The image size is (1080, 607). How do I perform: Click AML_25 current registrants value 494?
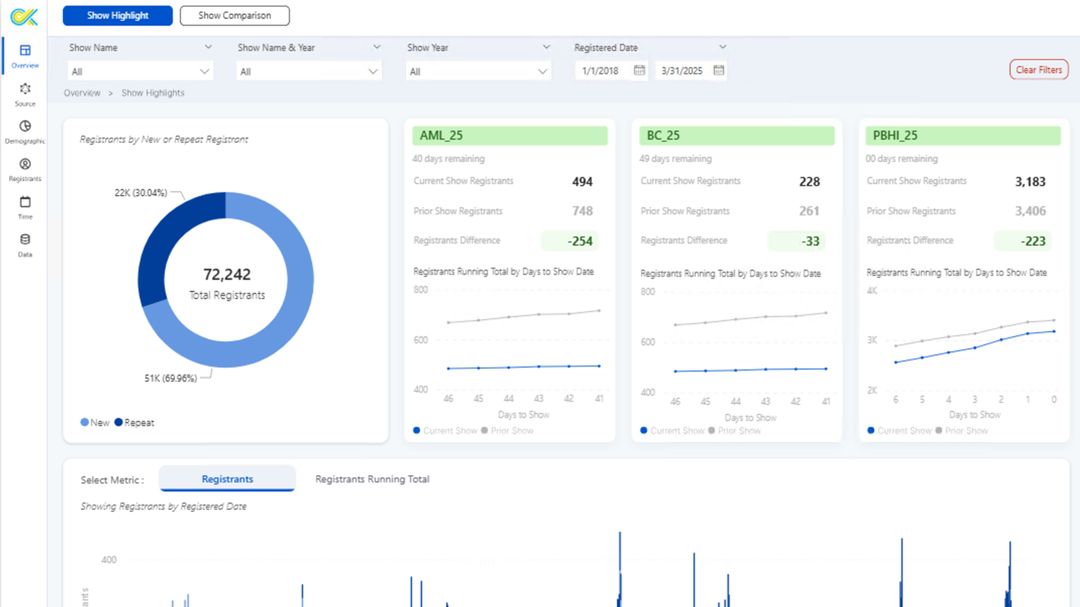pos(582,182)
